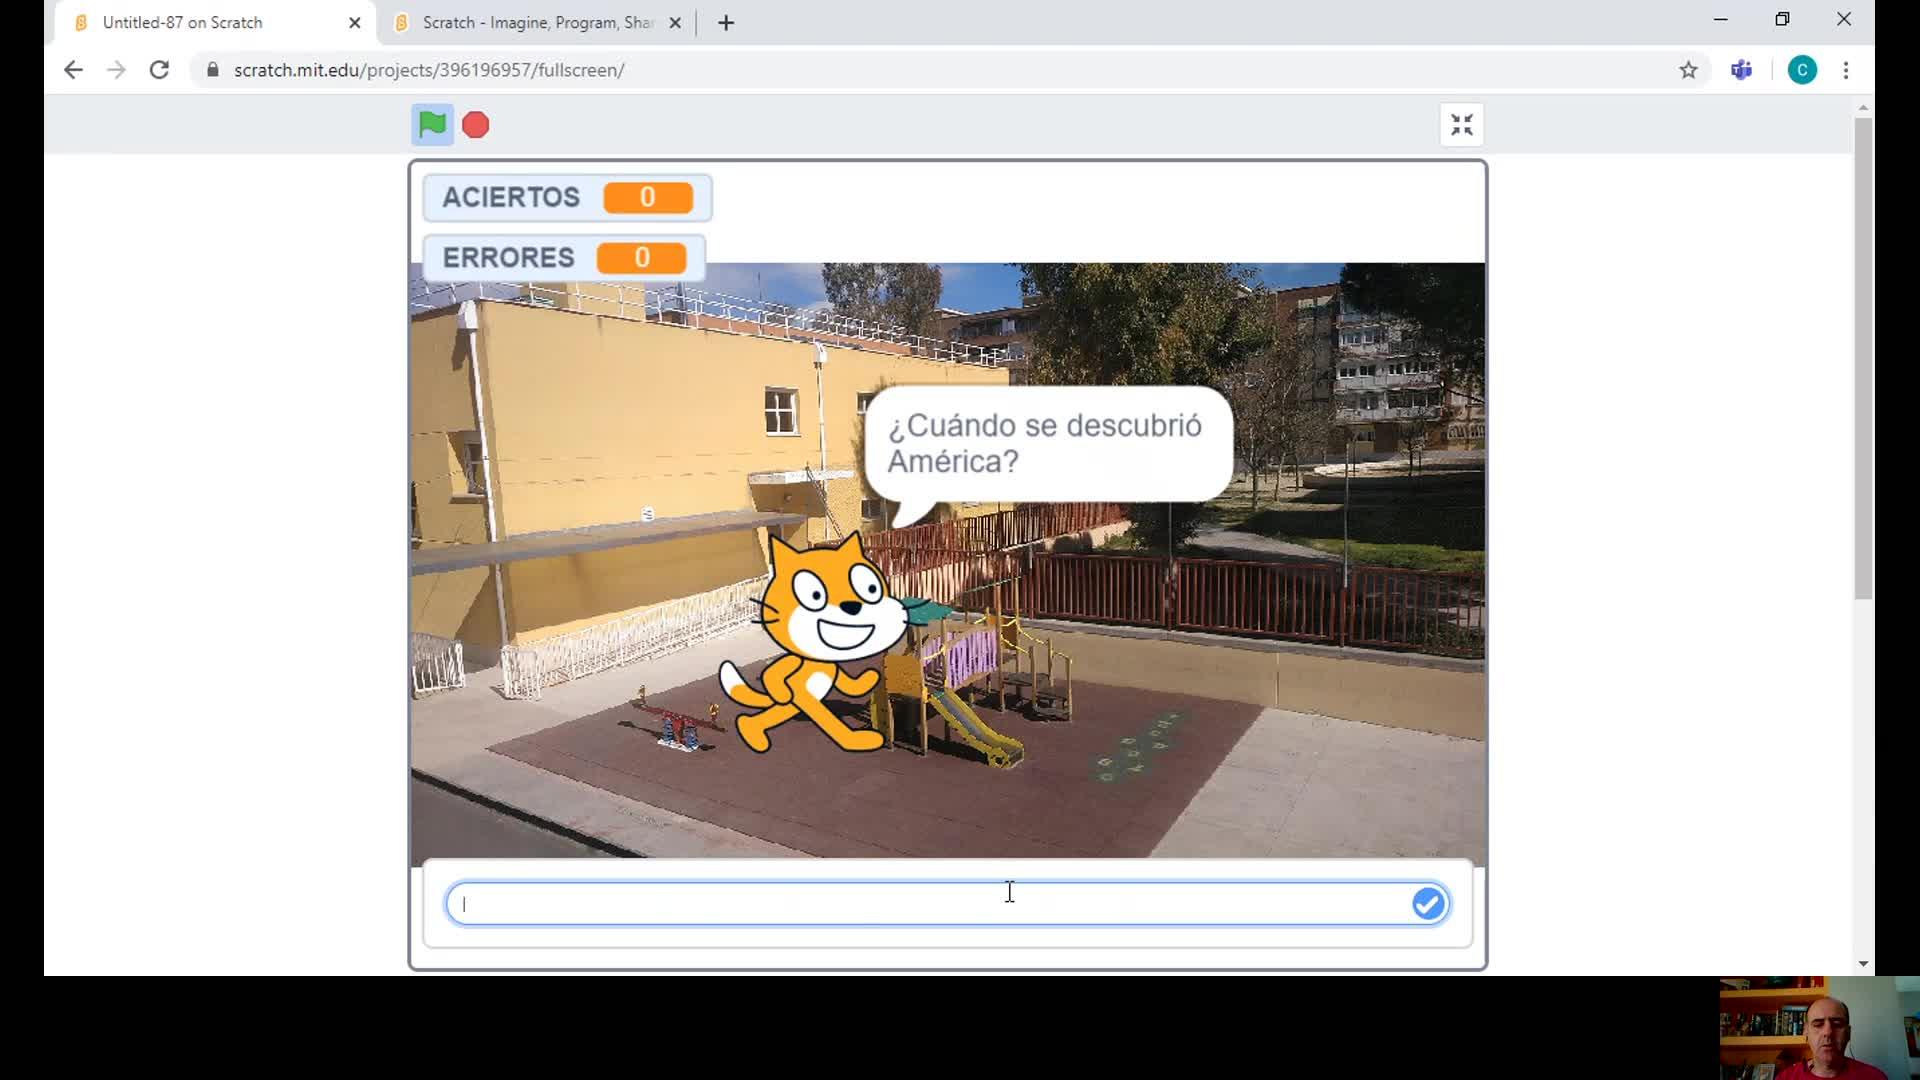Image resolution: width=1920 pixels, height=1080 pixels.
Task: Exit fullscreen mode with the shrink icon
Action: coord(1462,125)
